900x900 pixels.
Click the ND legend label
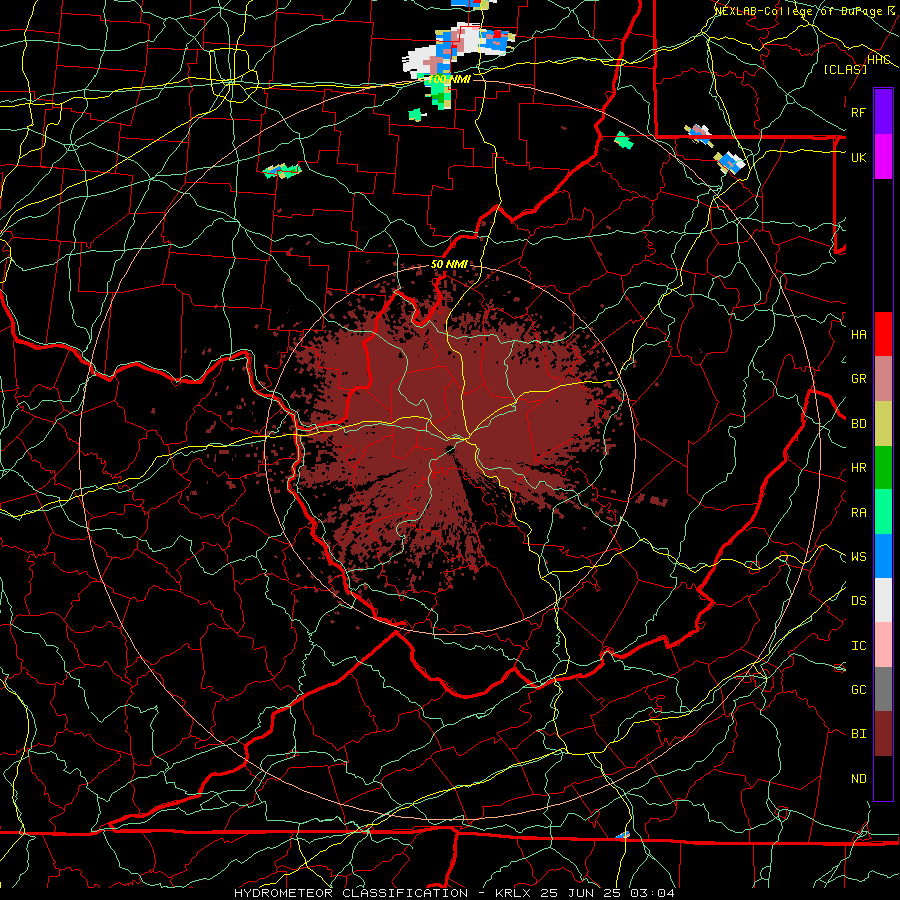(859, 779)
